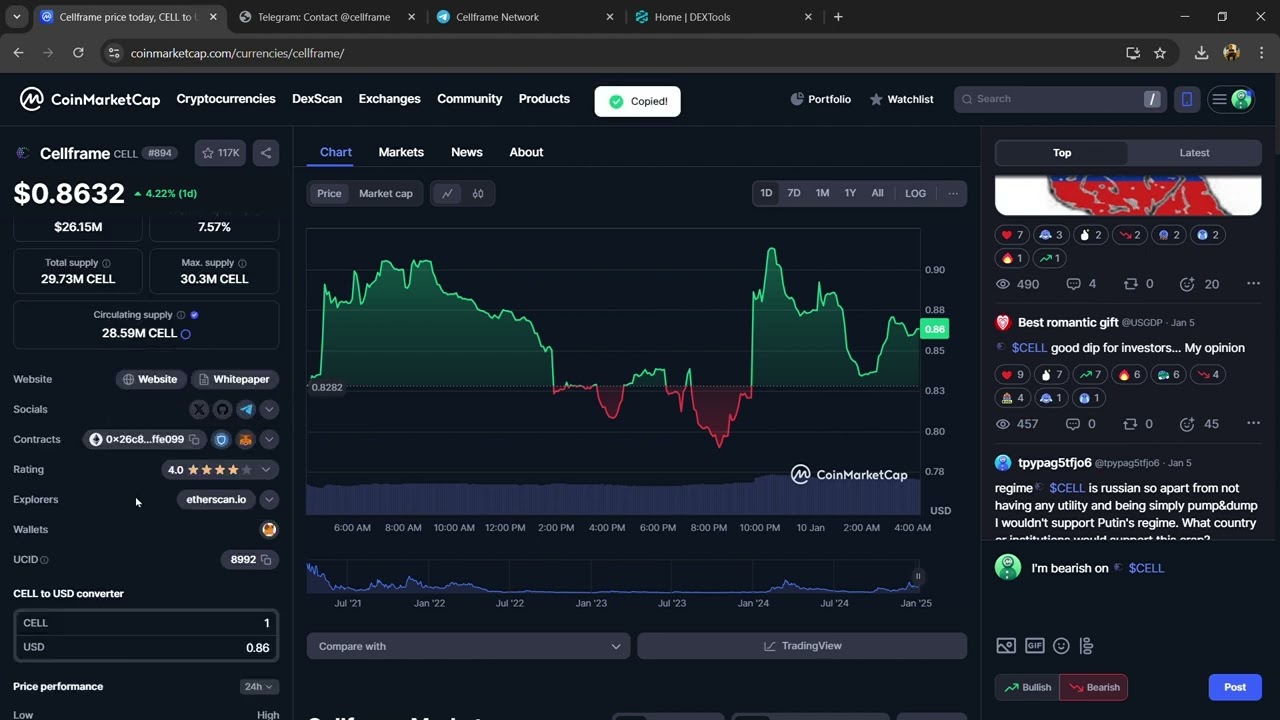Open the profile menu in header
Viewport: 1280px width, 720px height.
click(1232, 99)
